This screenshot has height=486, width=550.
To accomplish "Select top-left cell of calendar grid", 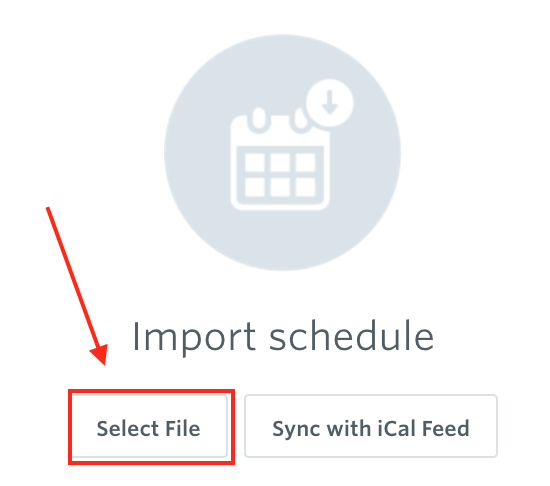I will click(255, 162).
